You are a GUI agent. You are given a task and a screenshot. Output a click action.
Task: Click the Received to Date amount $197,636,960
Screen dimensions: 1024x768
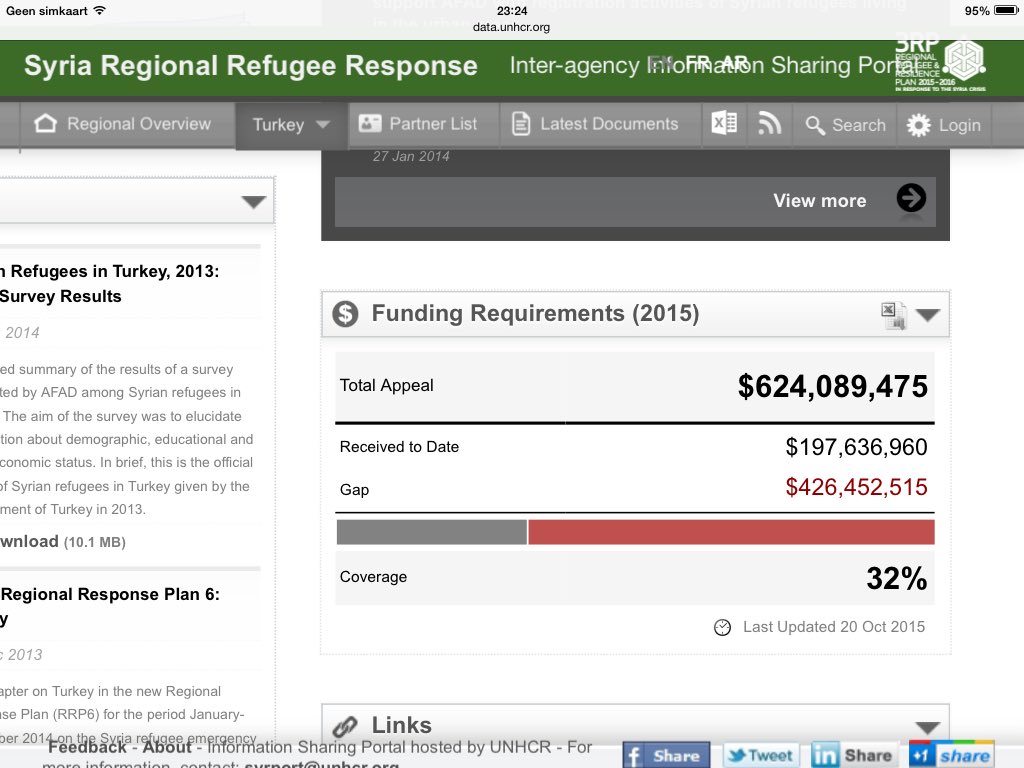point(856,447)
